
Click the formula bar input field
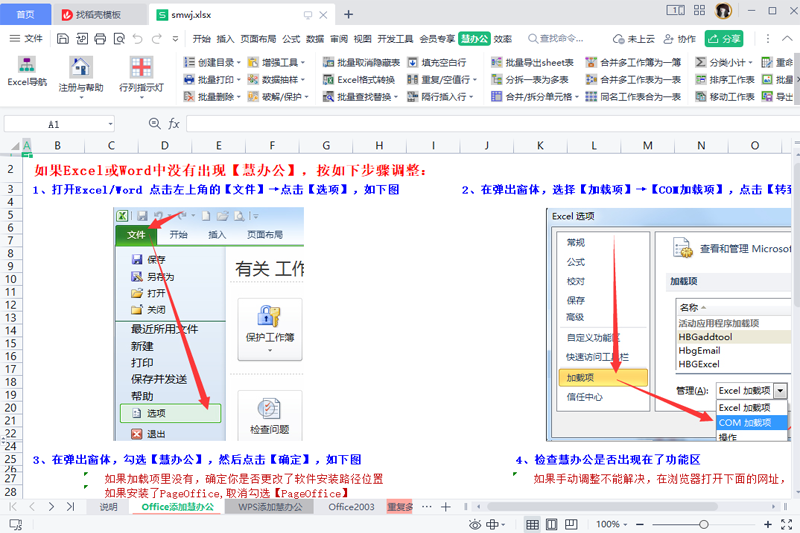tap(493, 123)
